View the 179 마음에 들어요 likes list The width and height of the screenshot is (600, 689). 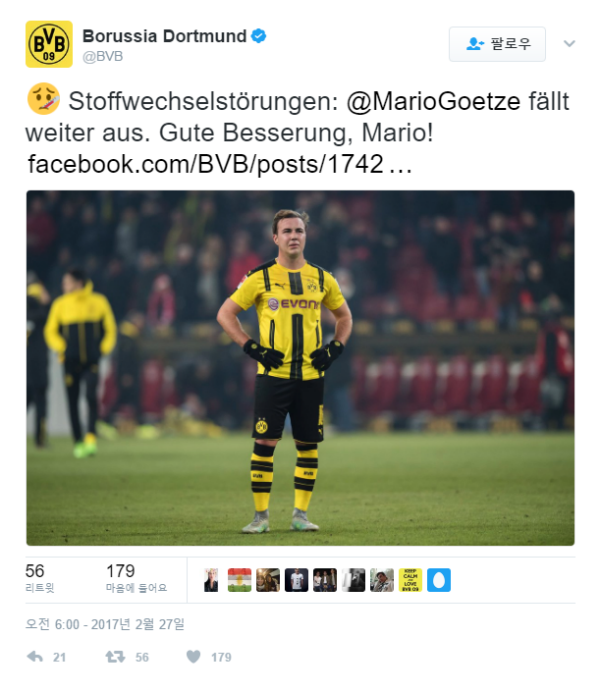pos(137,578)
